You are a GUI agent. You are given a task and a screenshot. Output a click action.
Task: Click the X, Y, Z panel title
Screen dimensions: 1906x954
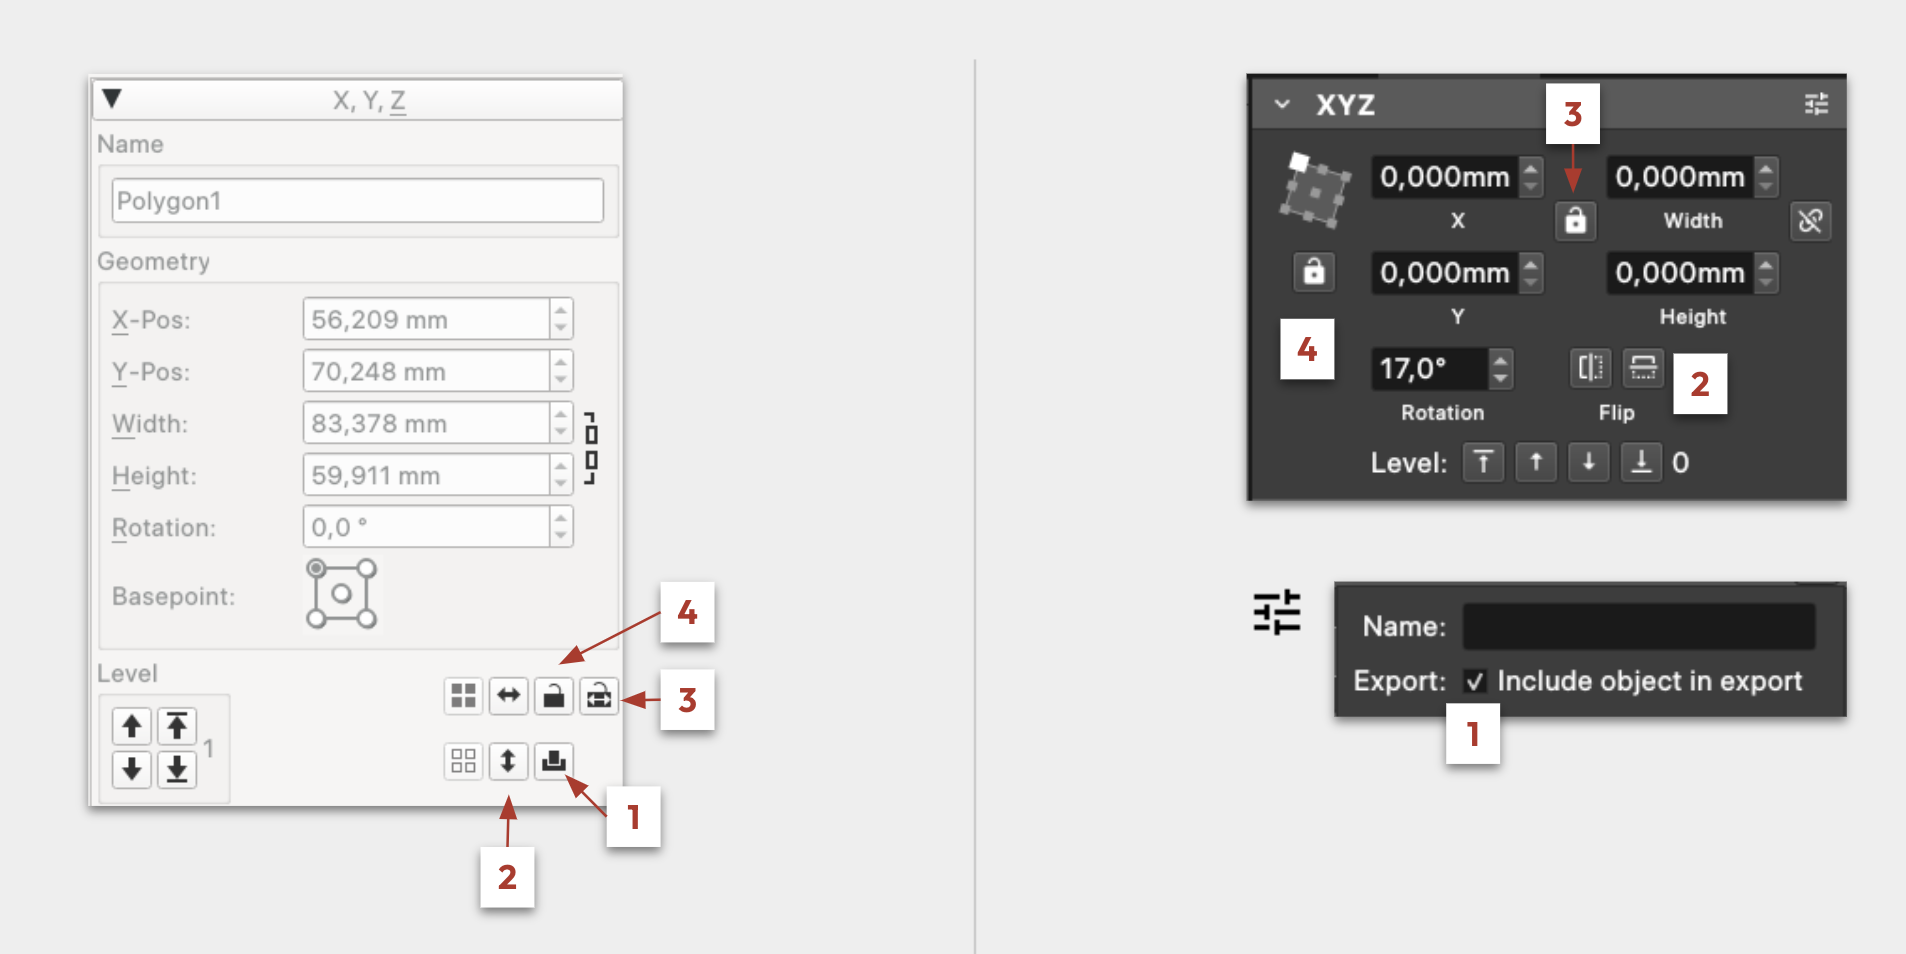click(x=369, y=100)
